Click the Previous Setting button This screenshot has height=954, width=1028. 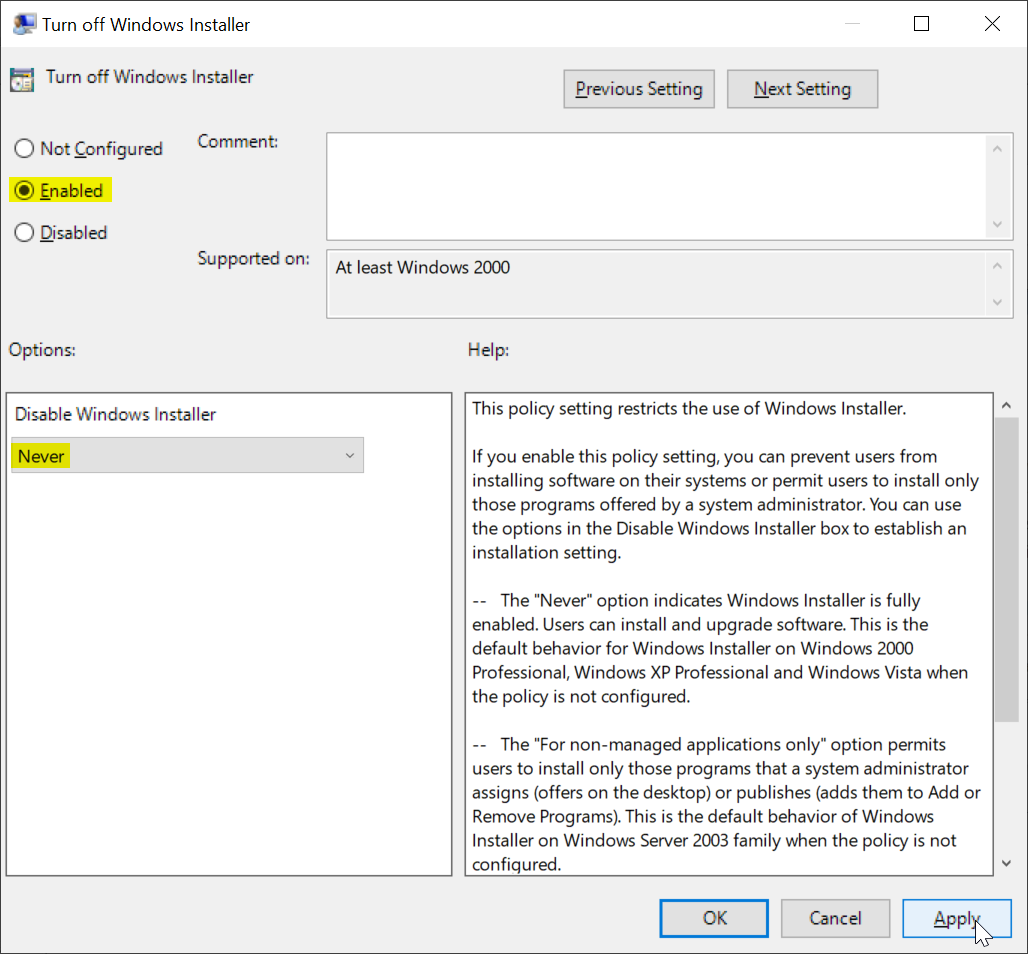click(x=639, y=89)
